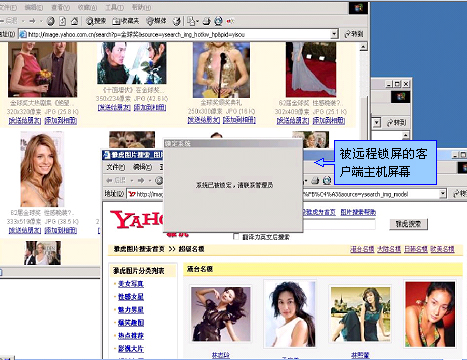Viewport: 467px width, 360px height.
Task: Click the Refresh icon in the top browser toolbar
Action: click(63, 21)
